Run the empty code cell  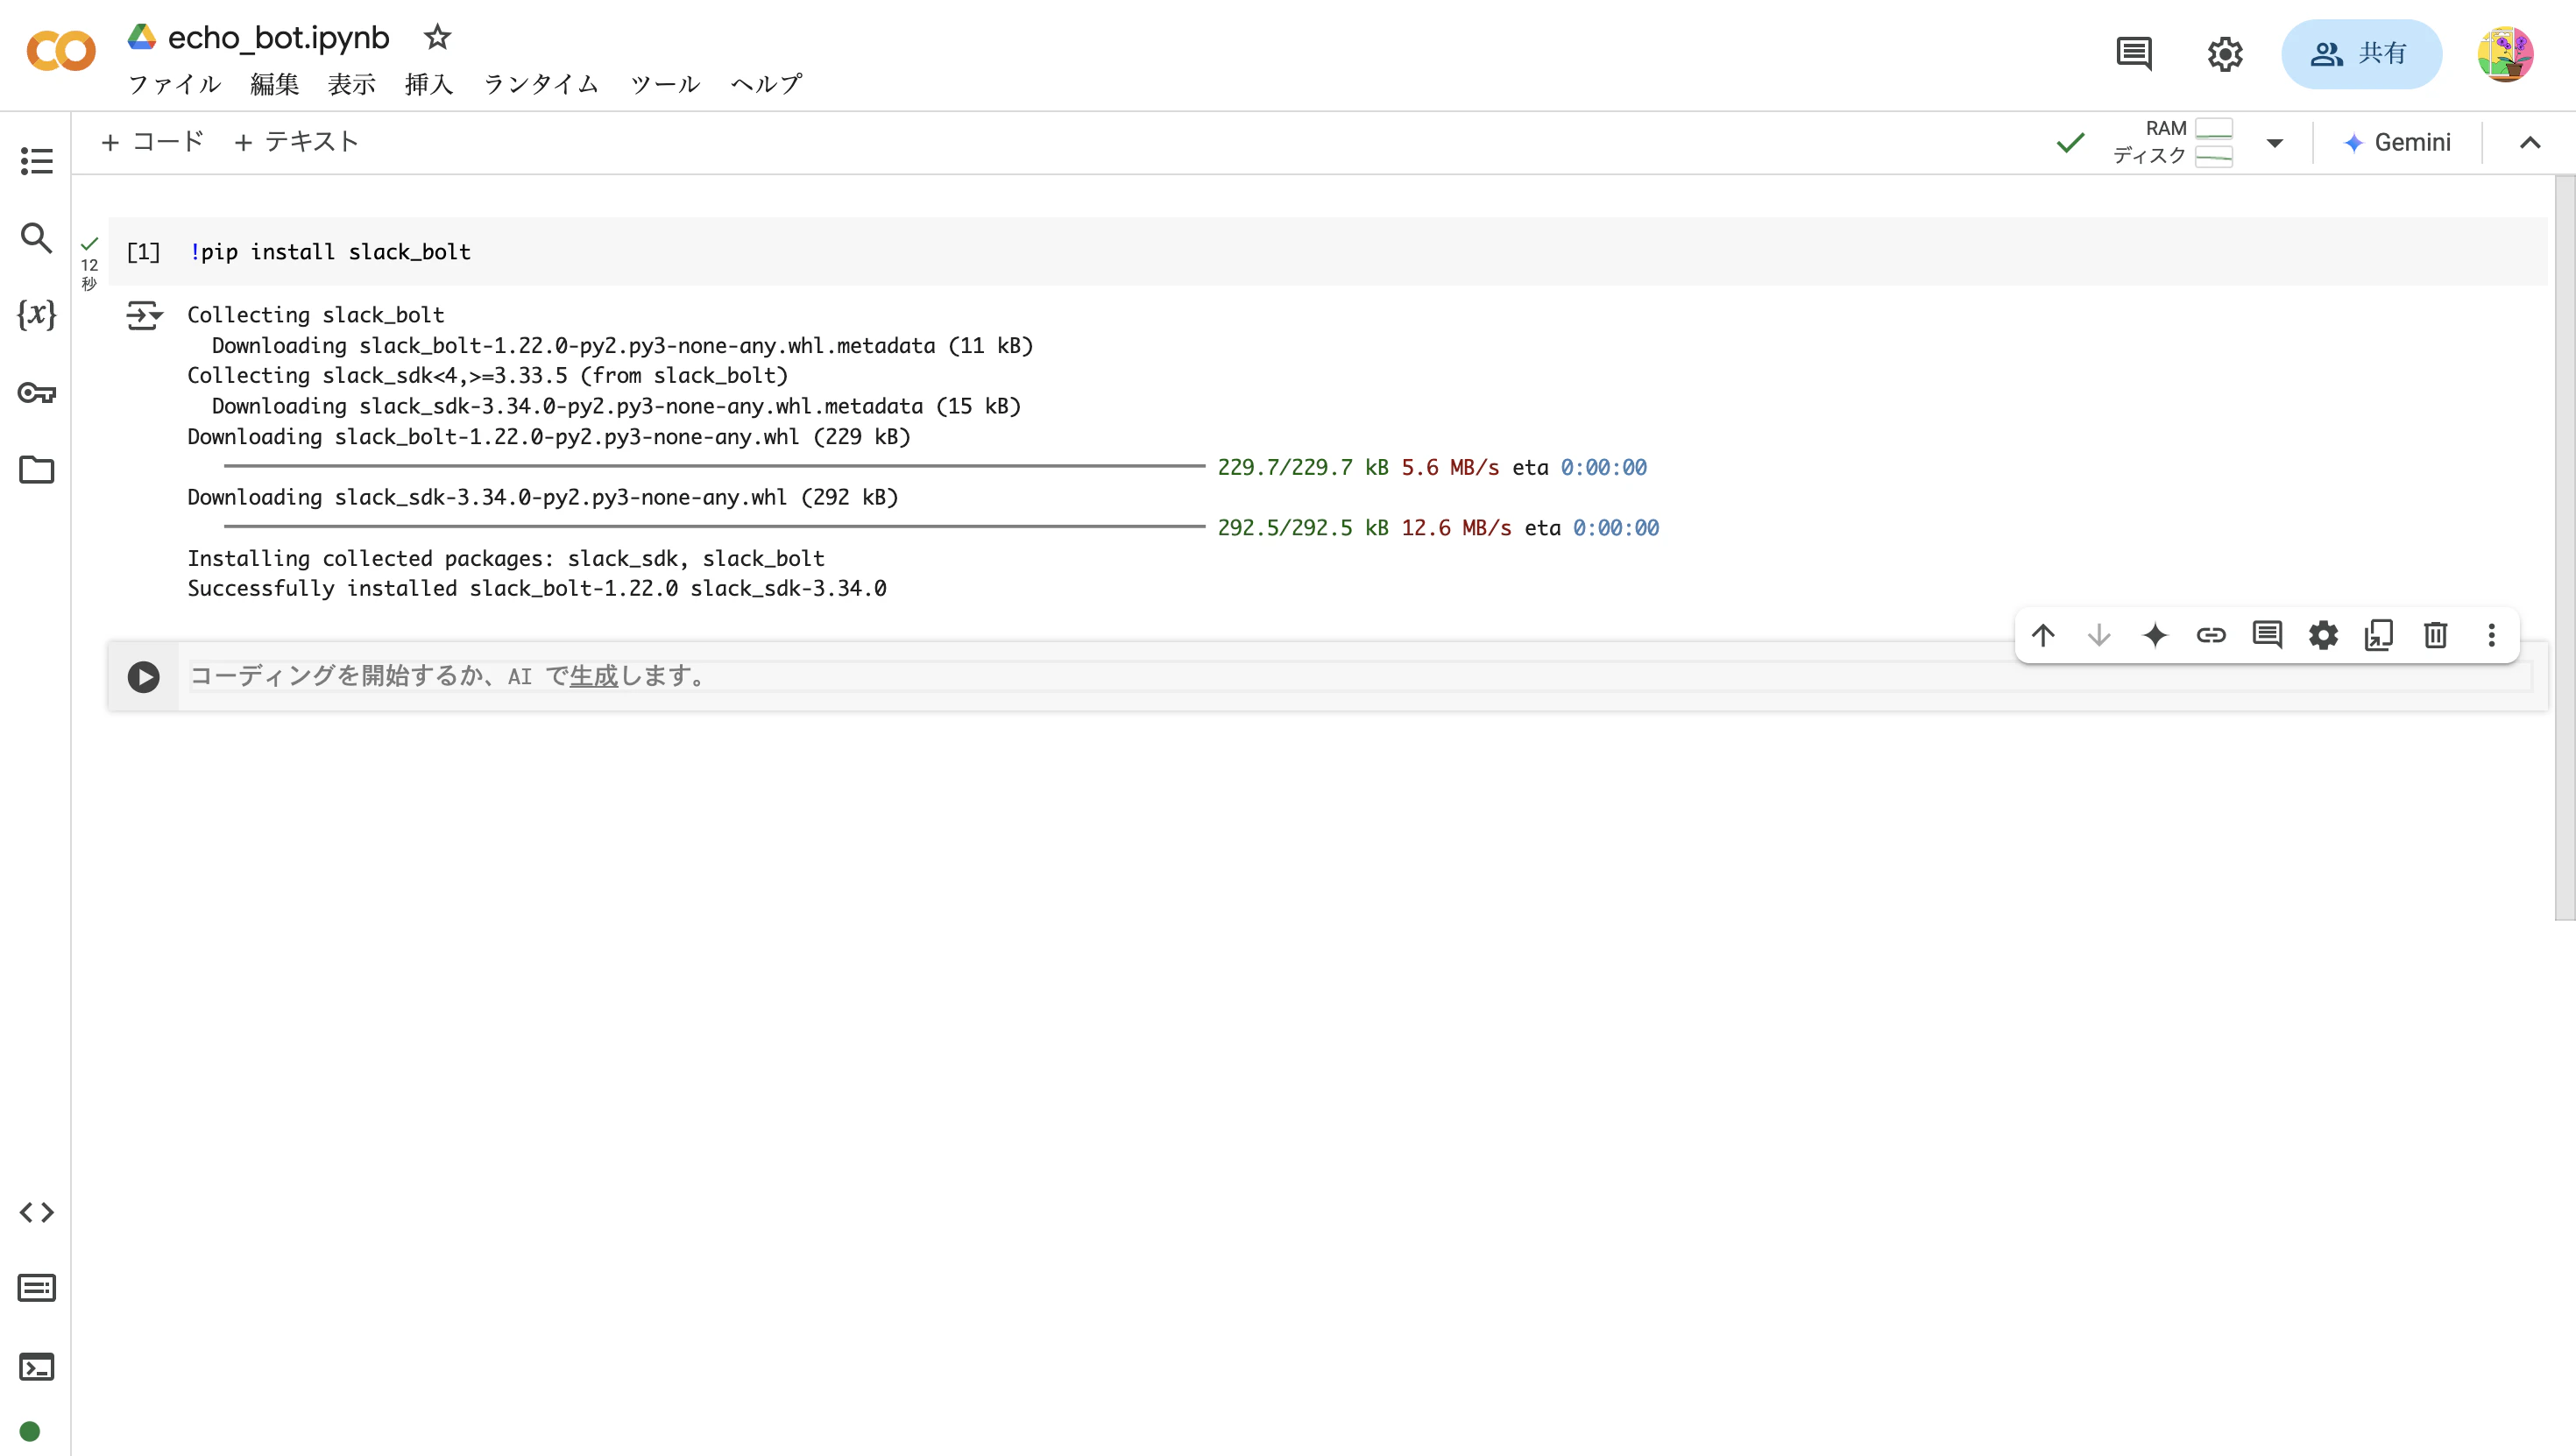[x=143, y=677]
